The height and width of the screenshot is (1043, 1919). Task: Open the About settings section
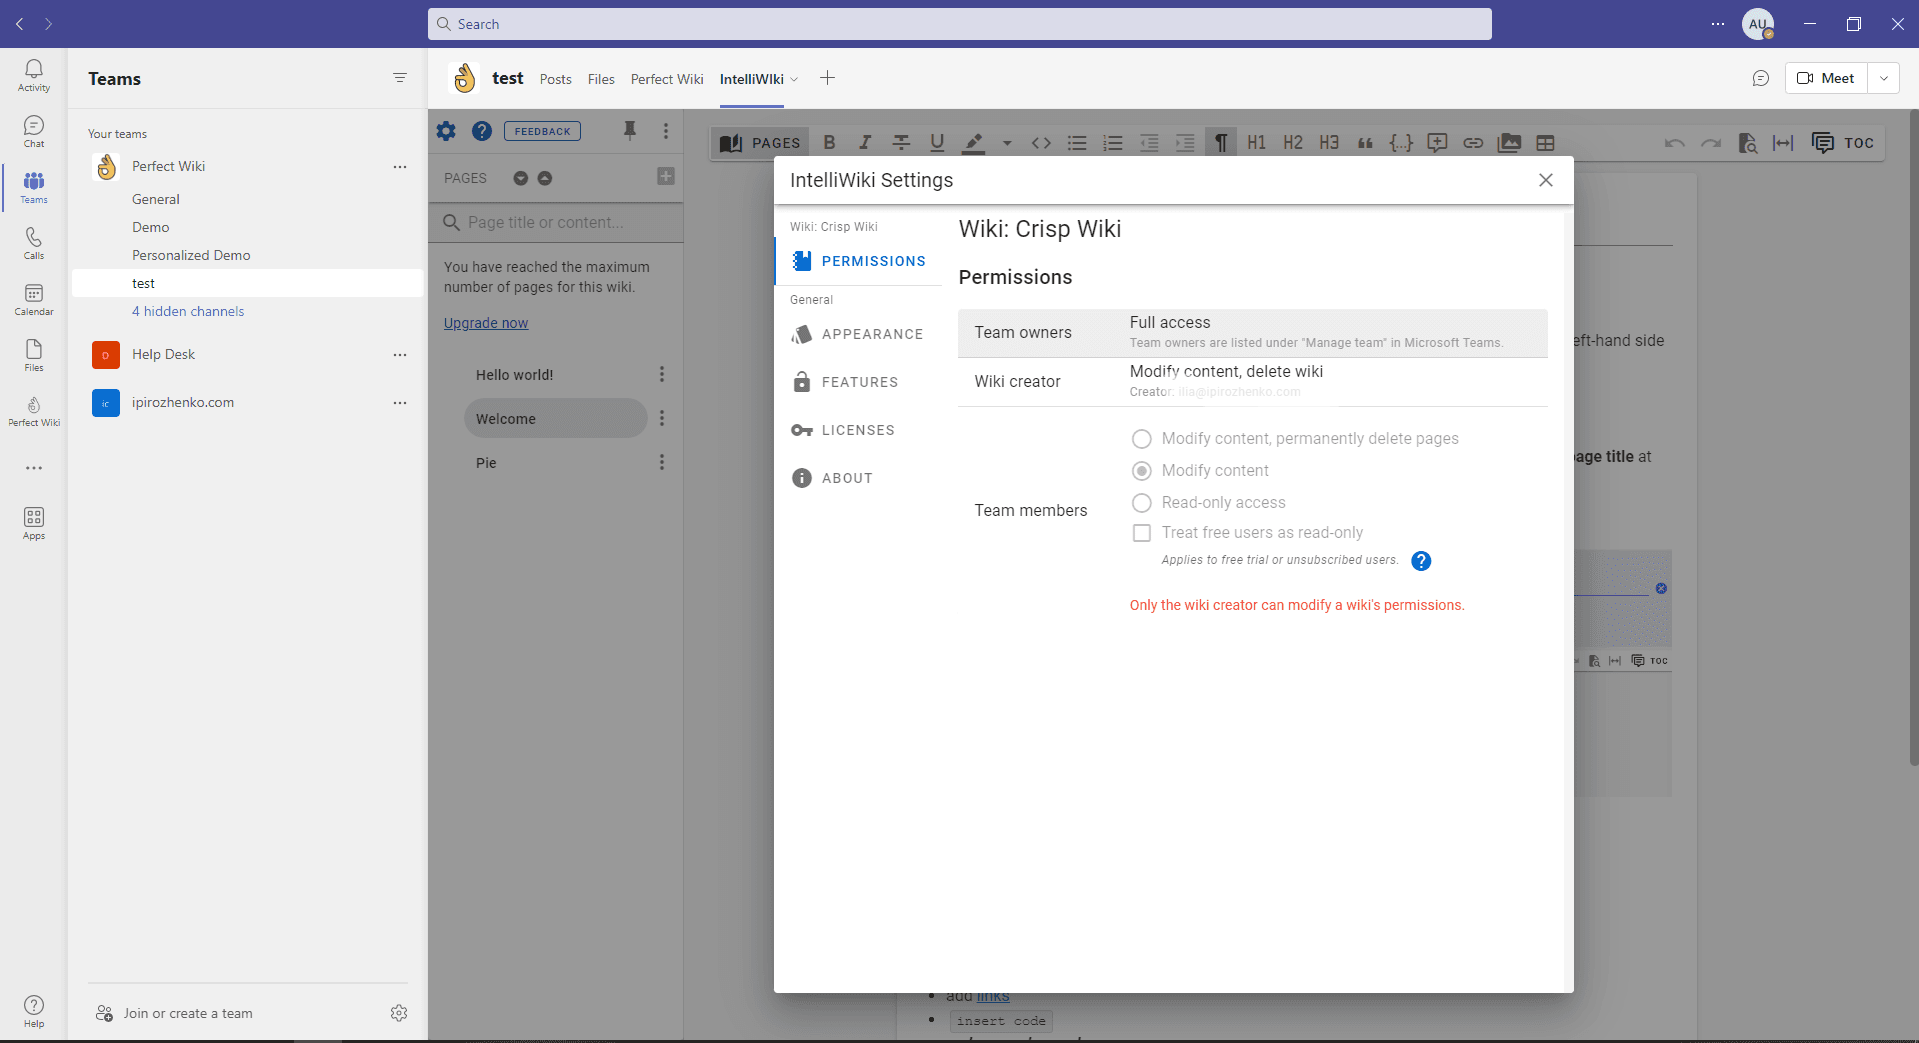[858, 478]
